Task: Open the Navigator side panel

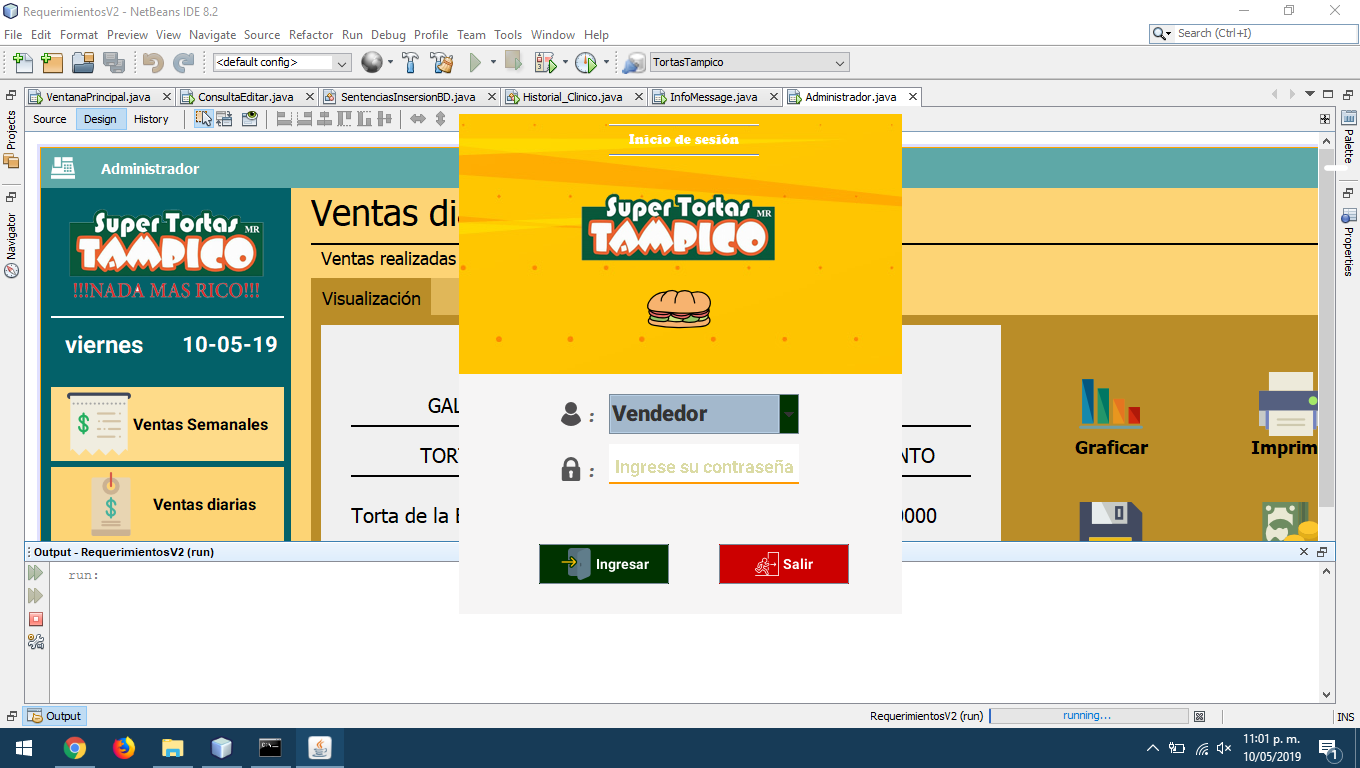Action: (11, 245)
